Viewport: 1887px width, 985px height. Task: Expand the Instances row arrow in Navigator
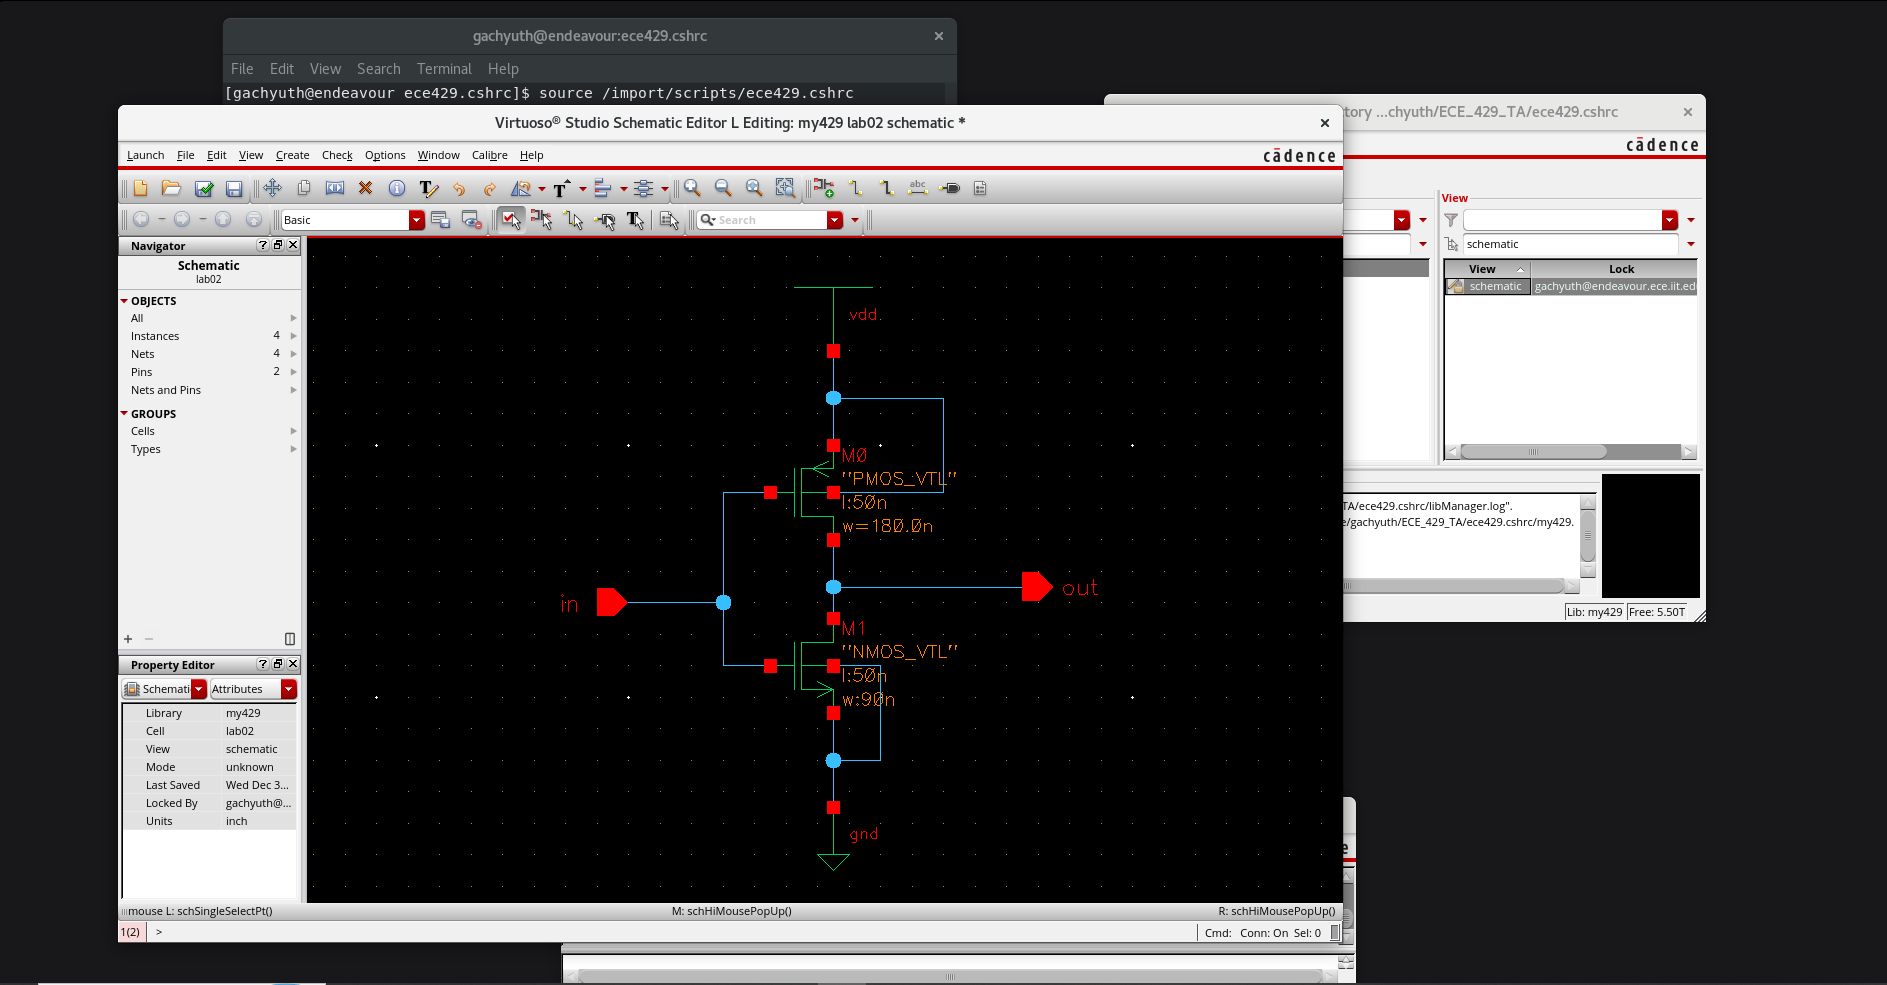[x=293, y=336]
